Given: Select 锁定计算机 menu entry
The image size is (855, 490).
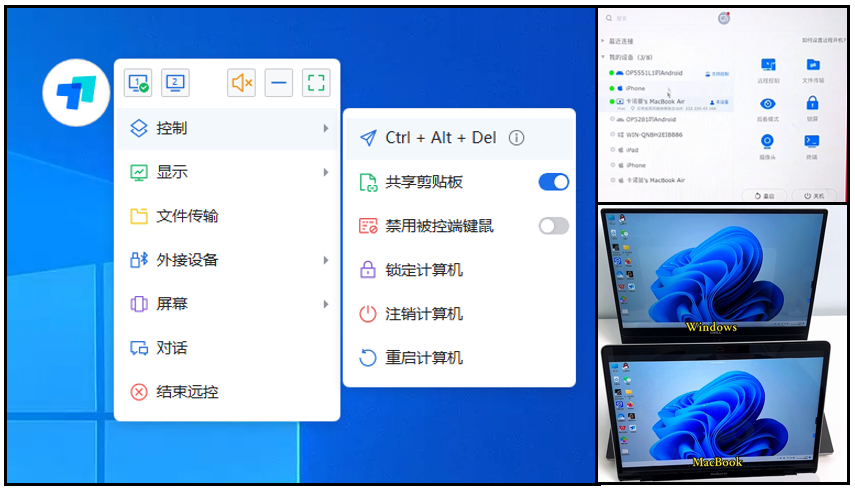Looking at the screenshot, I should tap(424, 270).
